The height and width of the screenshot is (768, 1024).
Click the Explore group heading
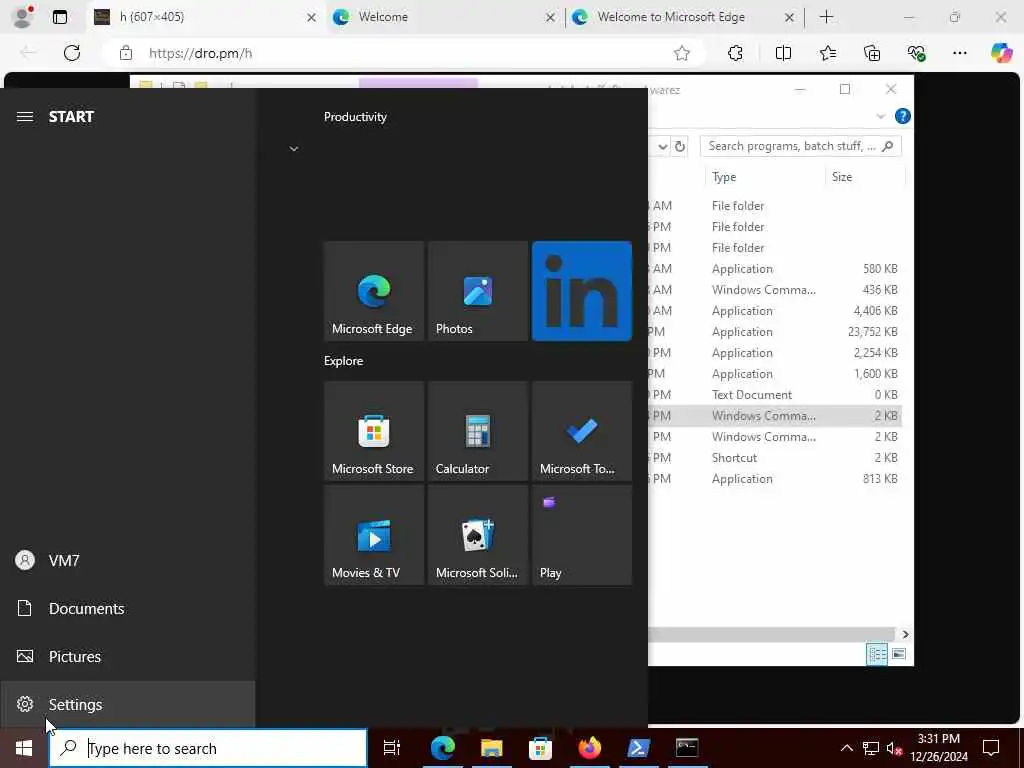click(344, 360)
